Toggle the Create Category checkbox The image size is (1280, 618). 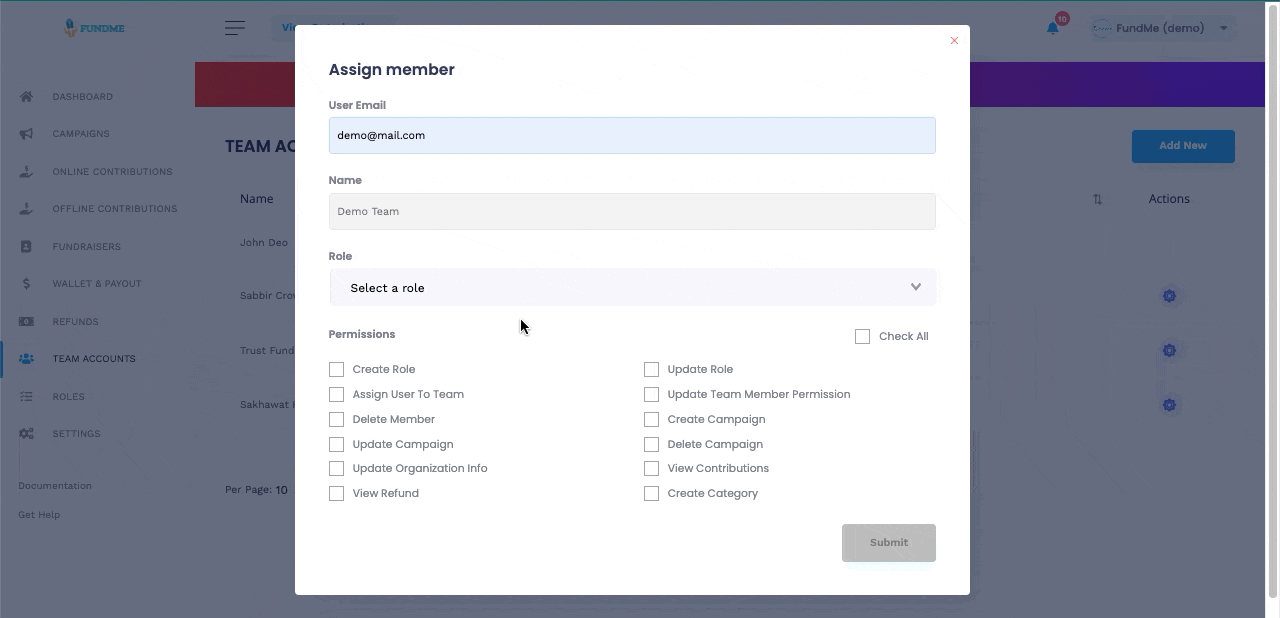tap(651, 493)
